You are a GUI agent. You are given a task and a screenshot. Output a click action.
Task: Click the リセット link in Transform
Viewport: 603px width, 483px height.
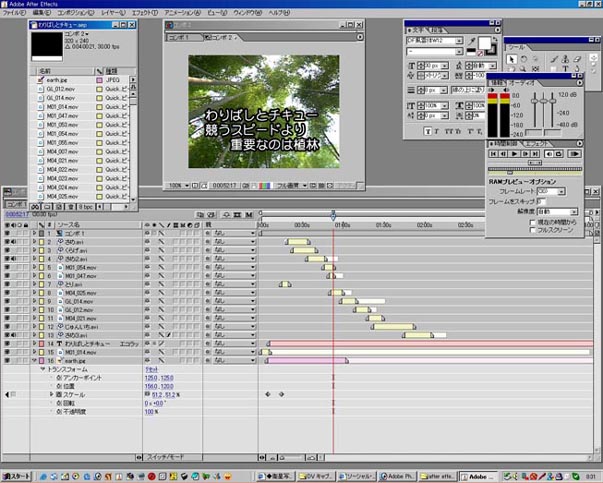point(152,369)
